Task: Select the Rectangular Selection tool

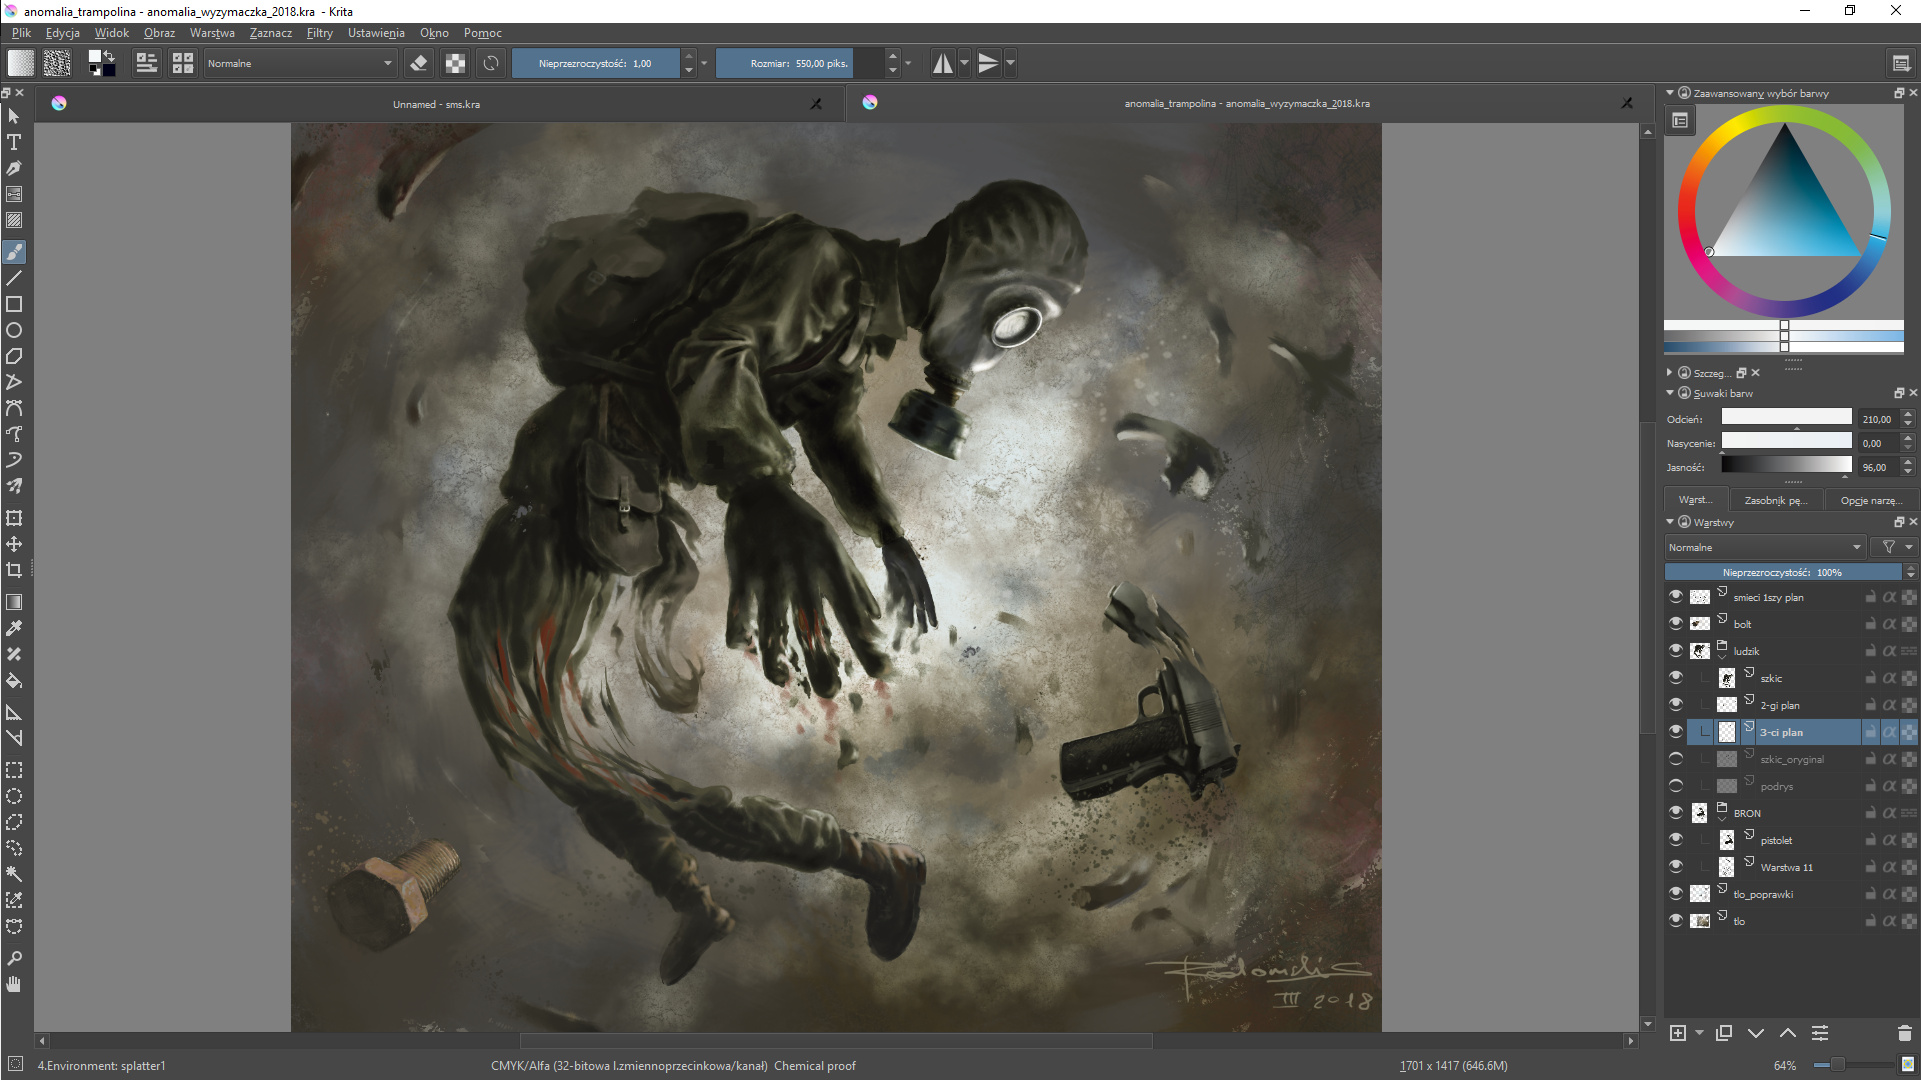Action: [x=14, y=770]
